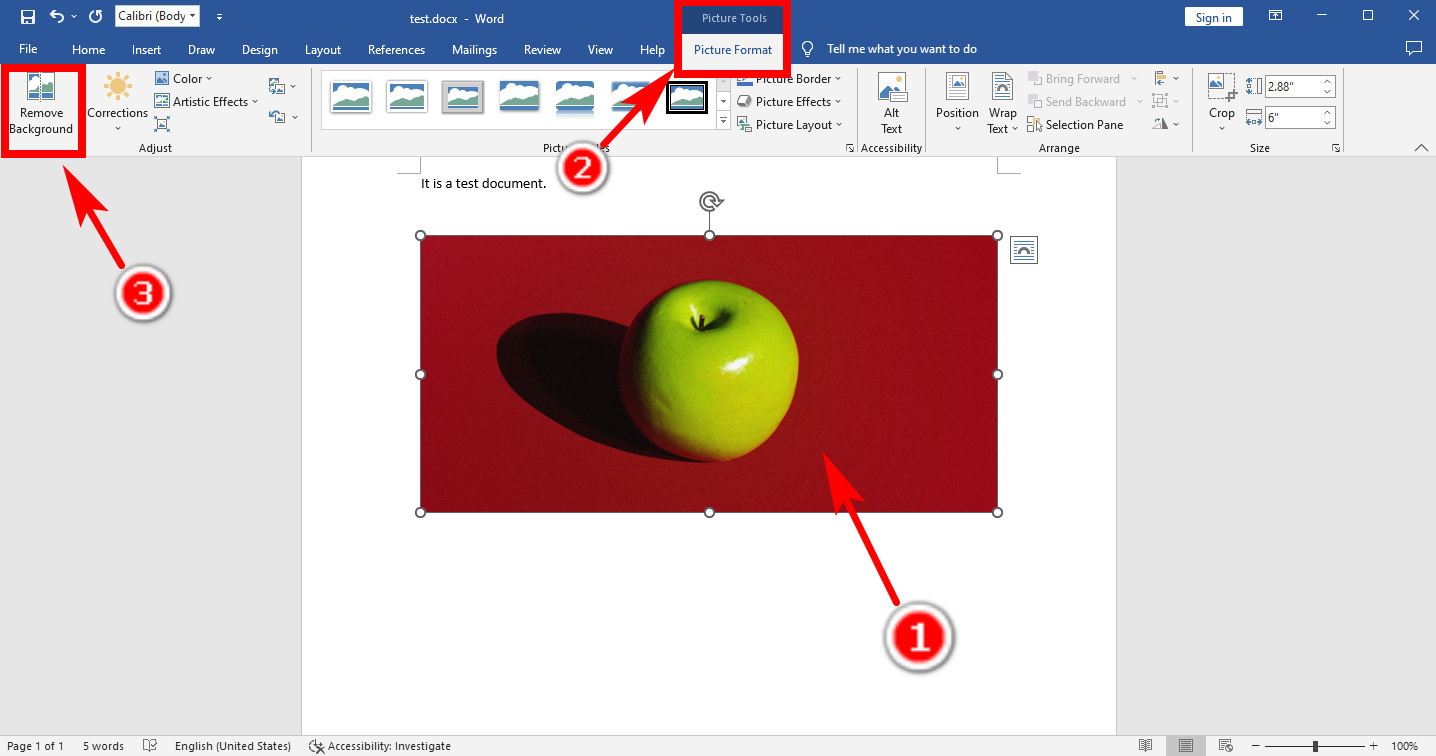The width and height of the screenshot is (1436, 756).
Task: Open the Comments pane icon
Action: pos(1413,48)
